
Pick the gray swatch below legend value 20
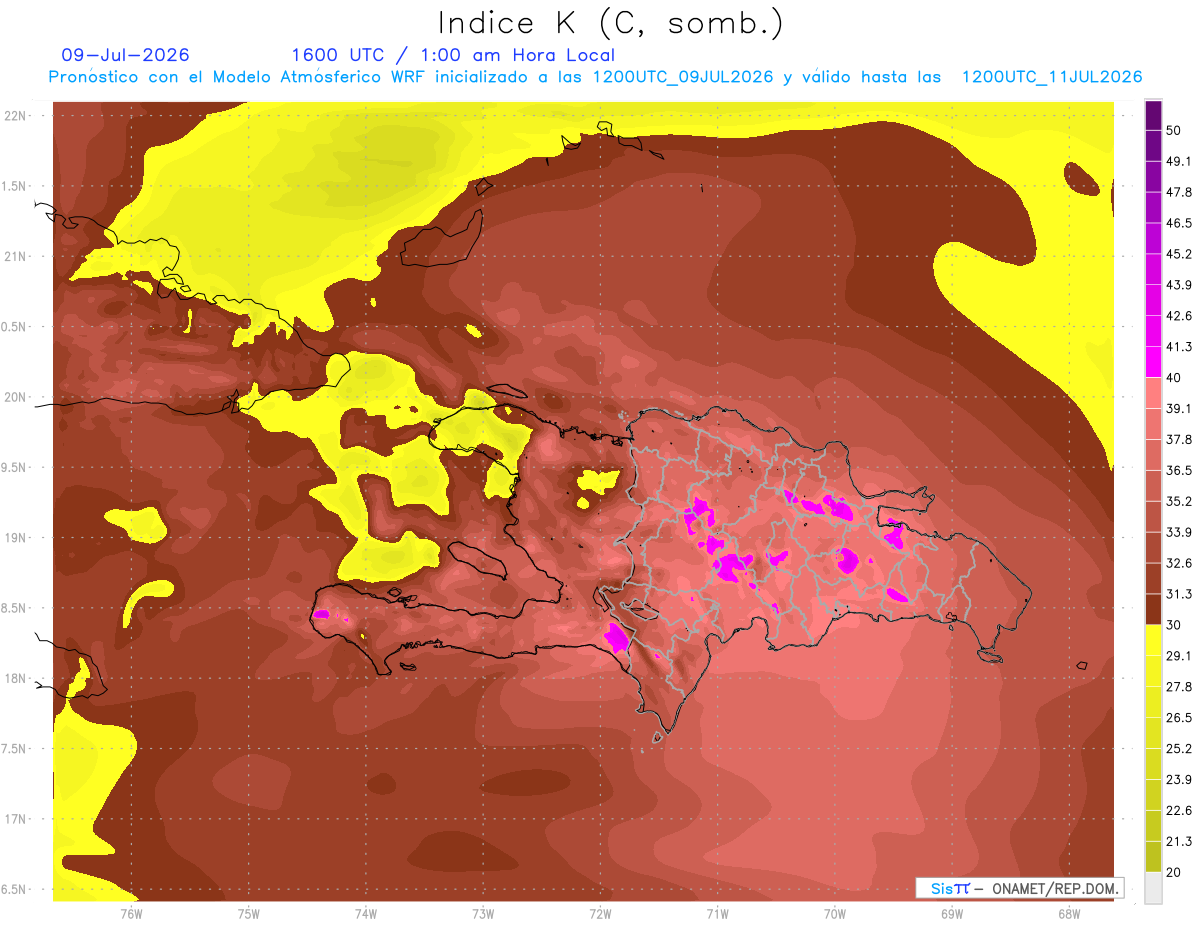(1153, 887)
